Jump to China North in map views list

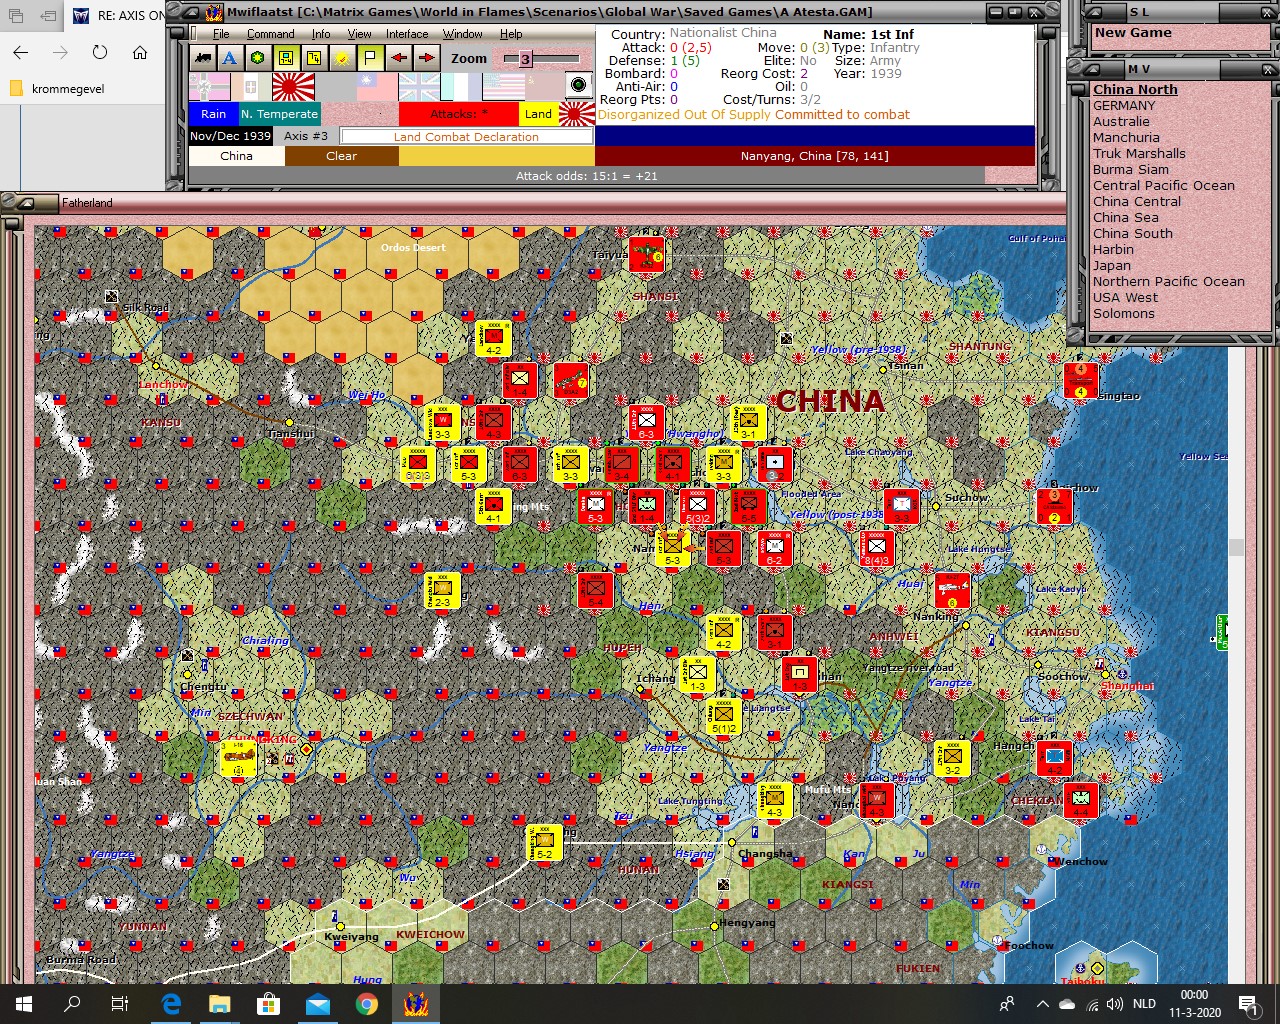click(1135, 89)
